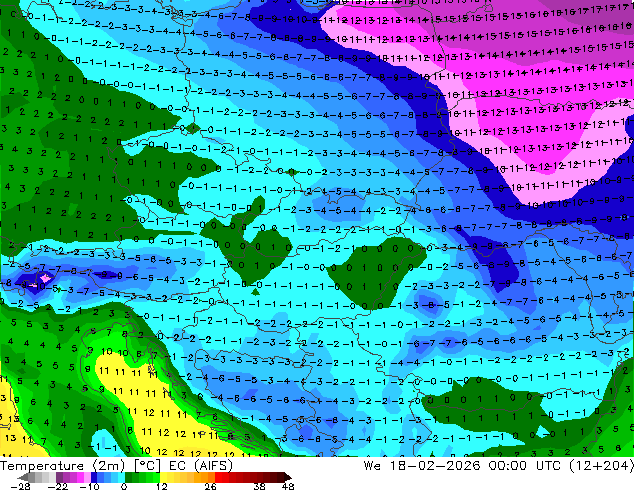Screen dimensions: 634x490
Task: Click the 'Temperature (2m)' map title
Action: 62,466
